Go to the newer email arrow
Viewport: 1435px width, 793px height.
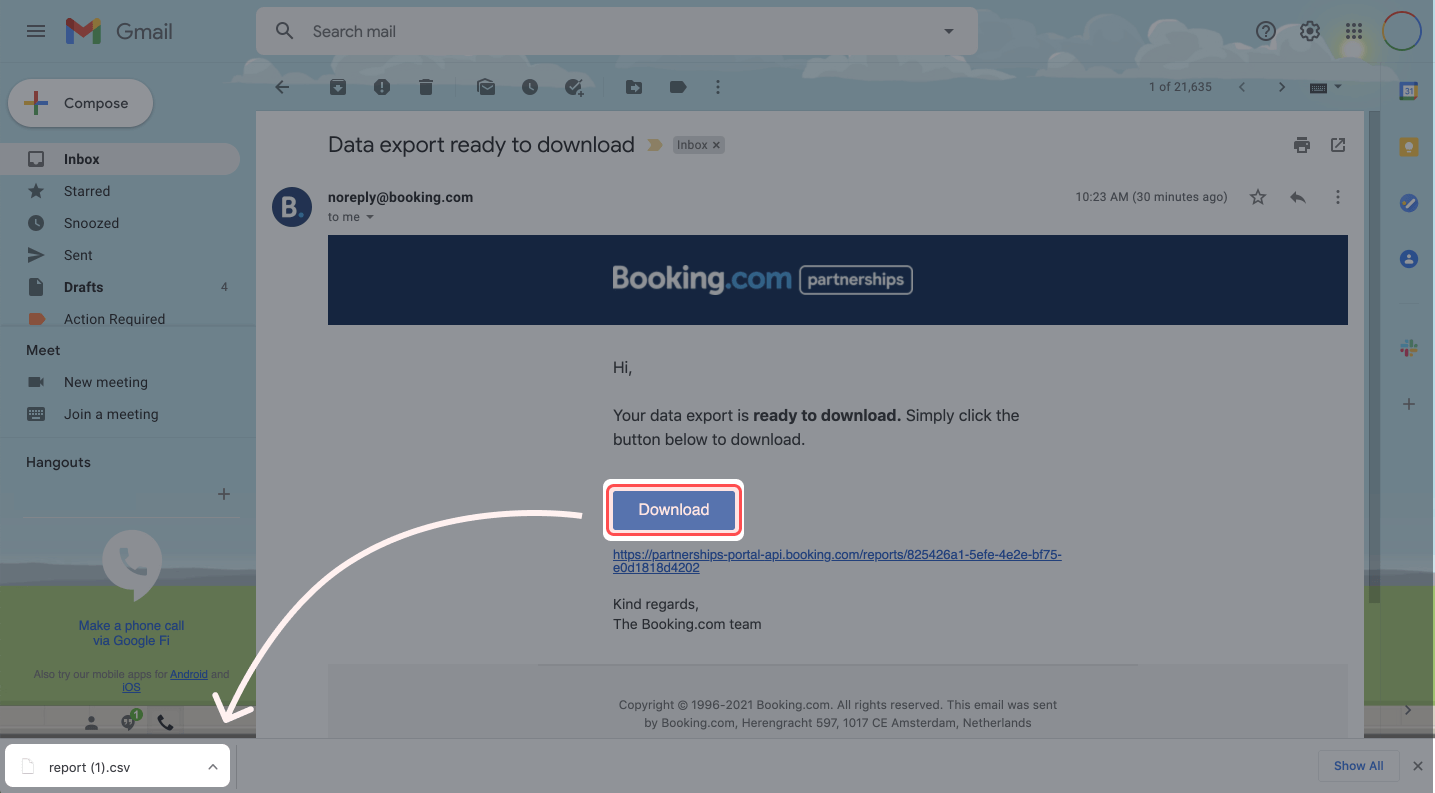pyautogui.click(x=1242, y=87)
